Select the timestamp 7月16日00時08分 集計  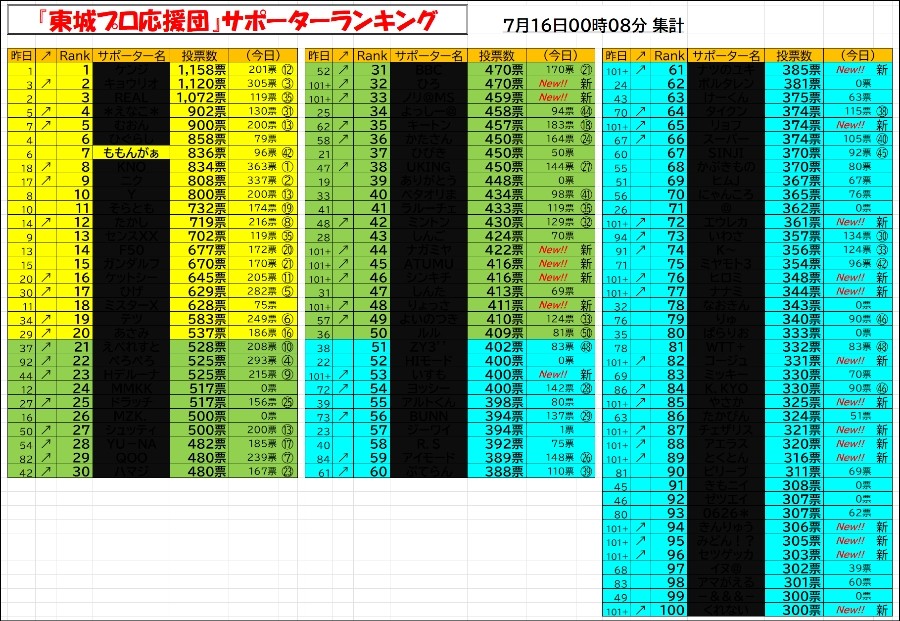pyautogui.click(x=592, y=26)
